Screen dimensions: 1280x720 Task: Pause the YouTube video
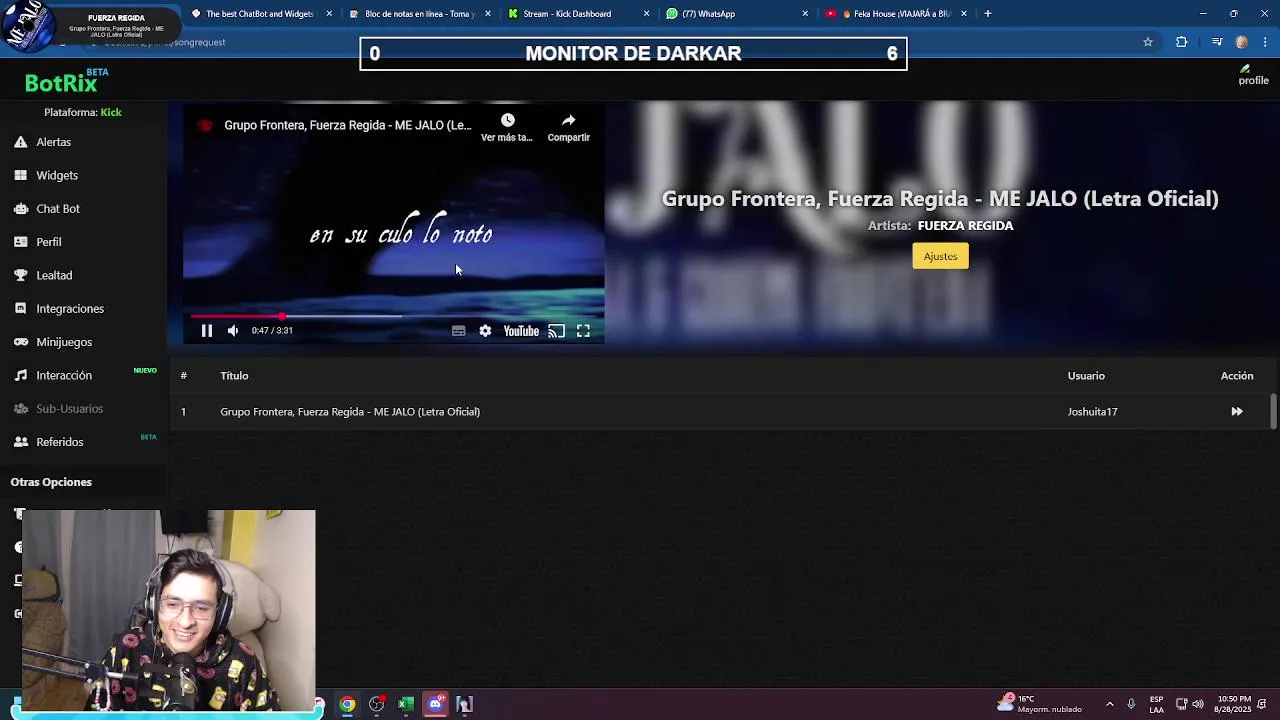tap(207, 331)
